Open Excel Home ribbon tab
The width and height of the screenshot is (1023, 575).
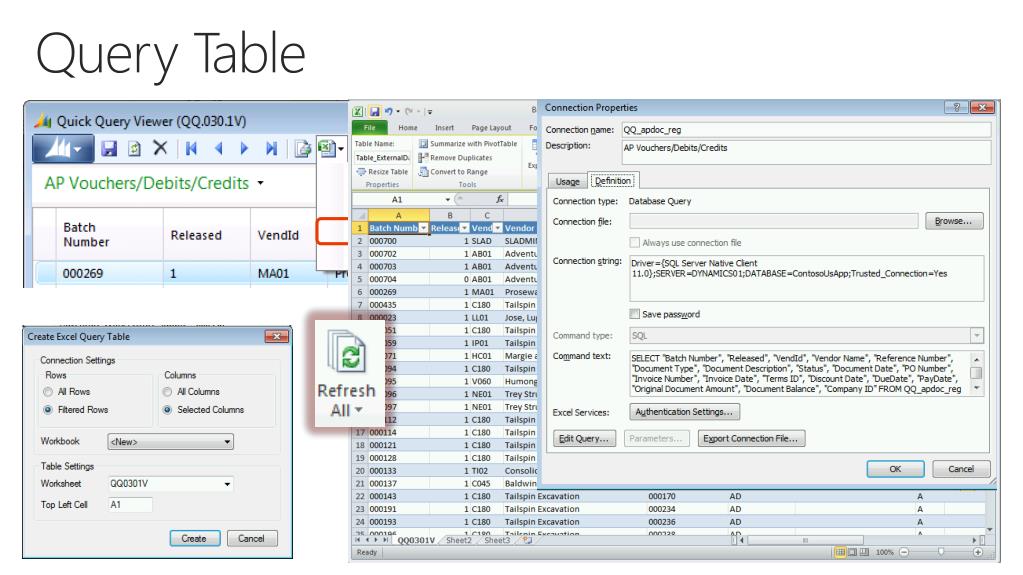coord(408,128)
